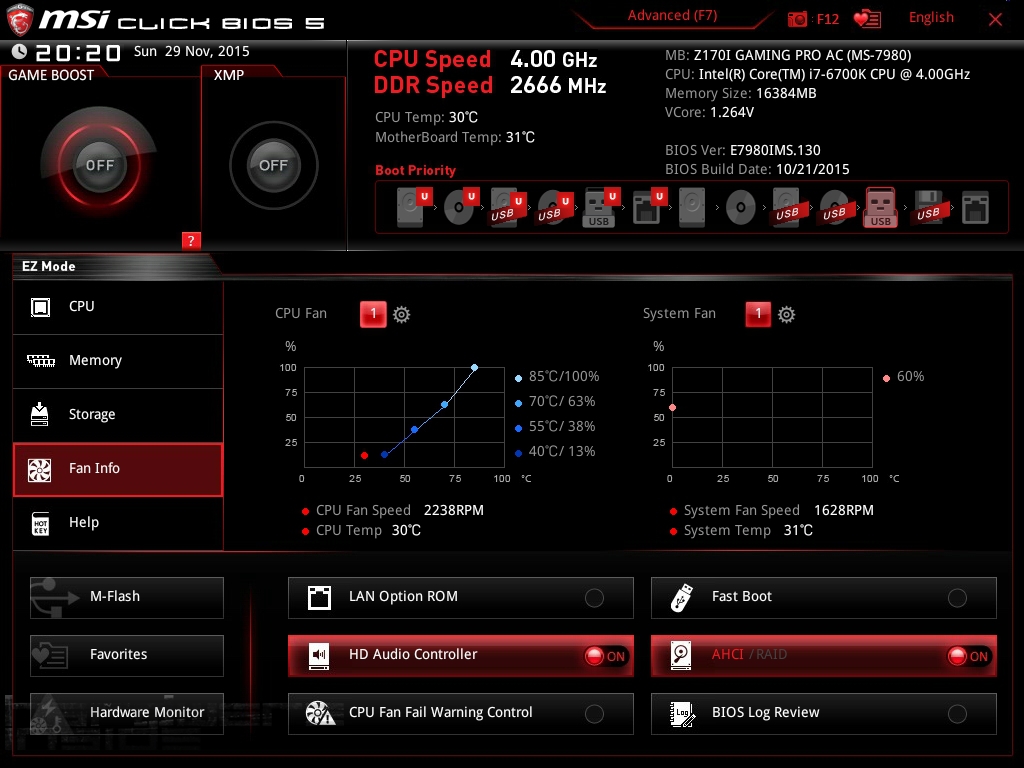Open System Fan settings gear

[786, 314]
